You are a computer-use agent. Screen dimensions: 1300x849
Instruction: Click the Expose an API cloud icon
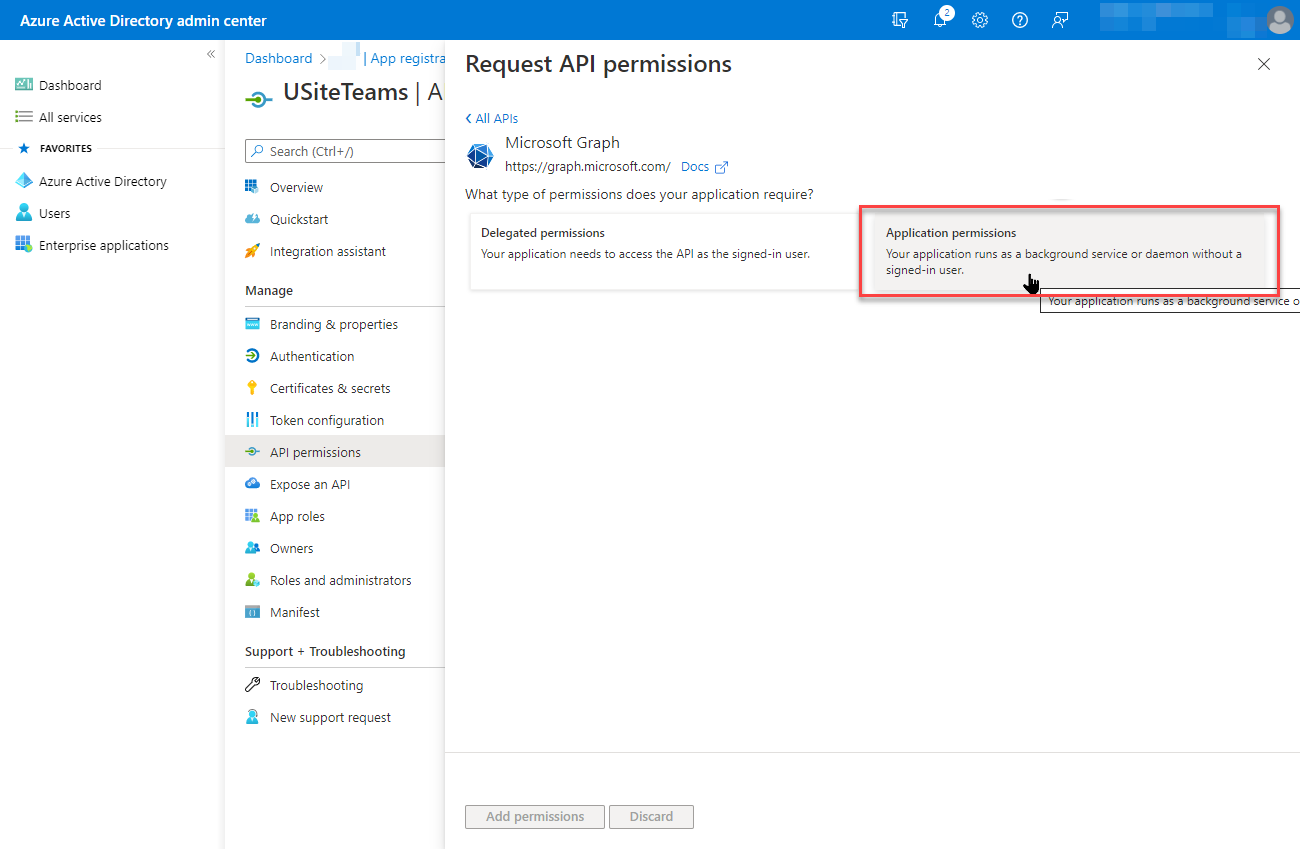252,484
